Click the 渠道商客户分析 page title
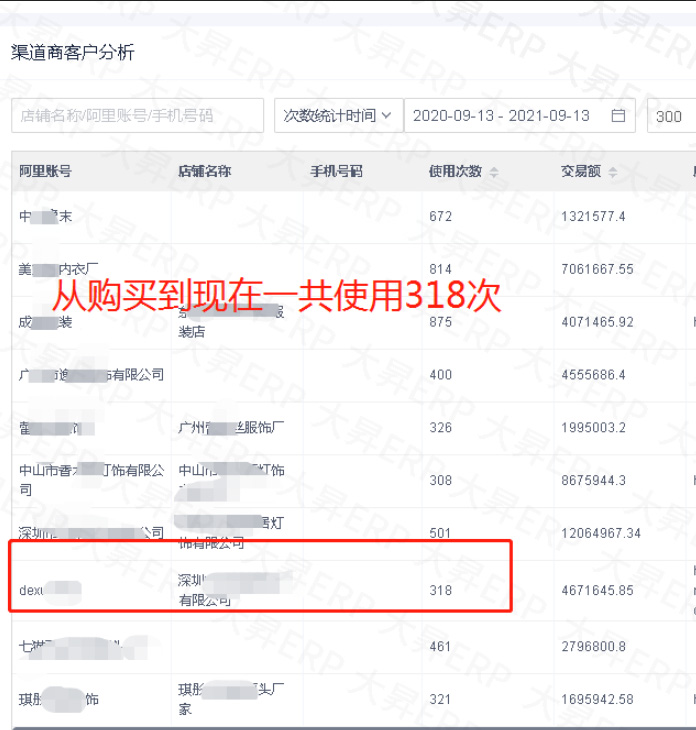Viewport: 696px width, 730px height. pos(72,53)
